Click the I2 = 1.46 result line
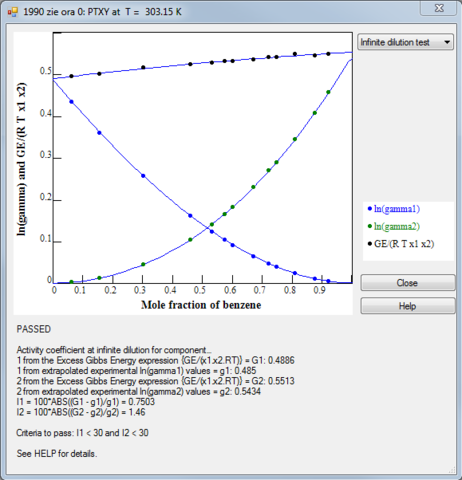 (81, 412)
